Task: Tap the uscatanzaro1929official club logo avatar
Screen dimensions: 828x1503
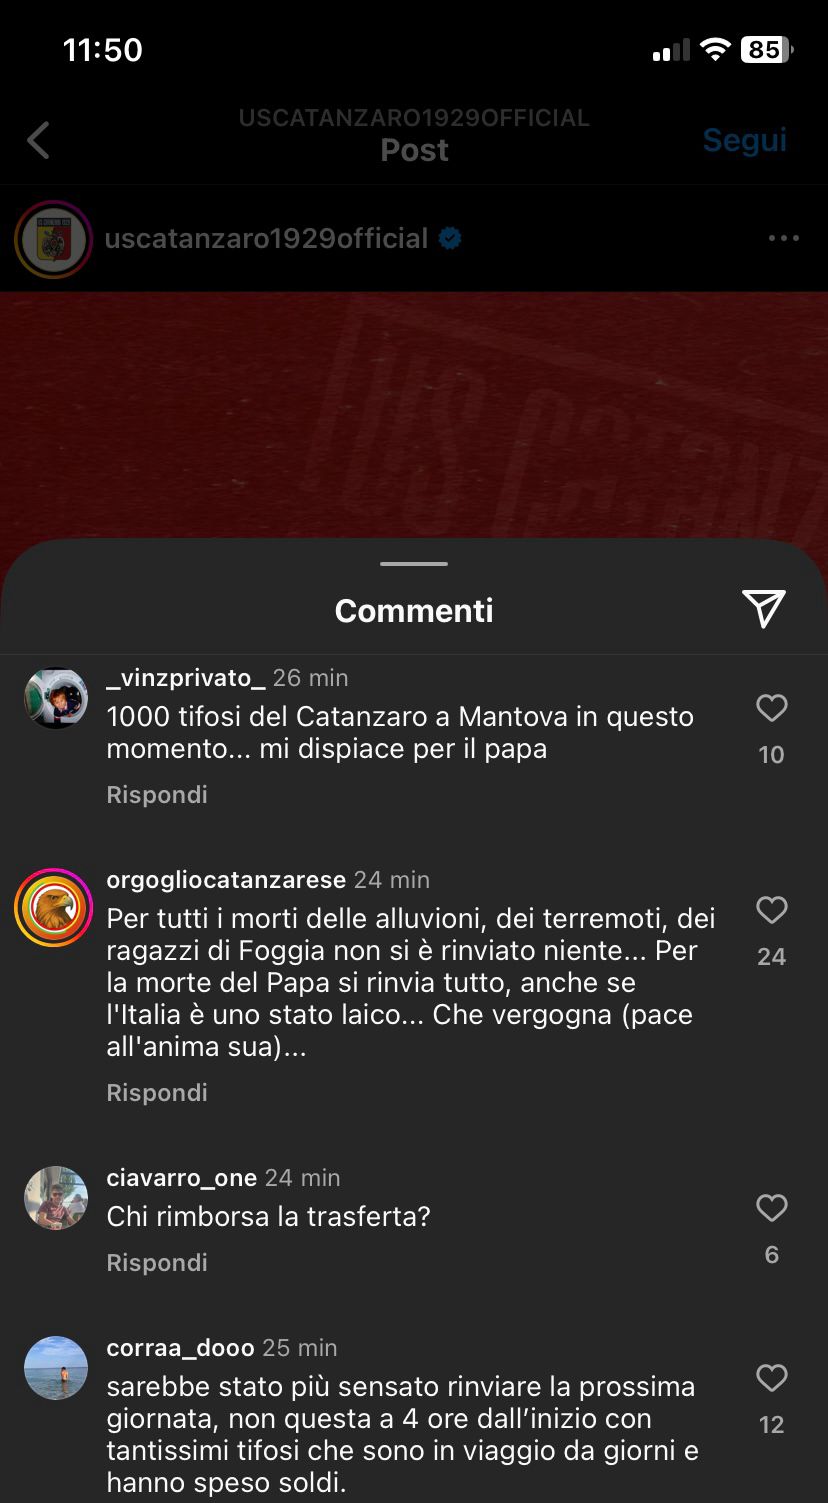Action: (x=54, y=239)
